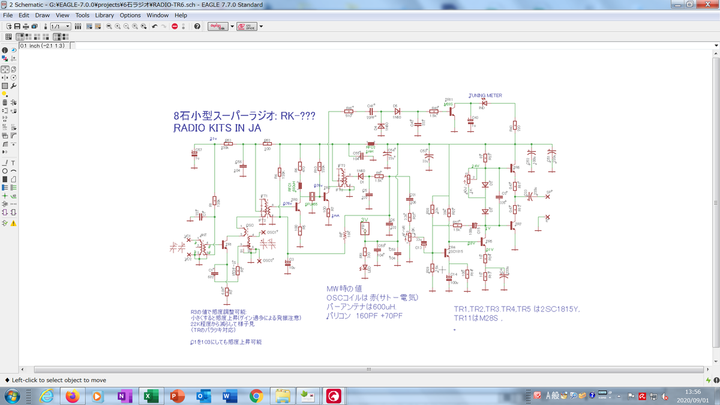Open the Library menu
The image size is (720, 405).
104,16
